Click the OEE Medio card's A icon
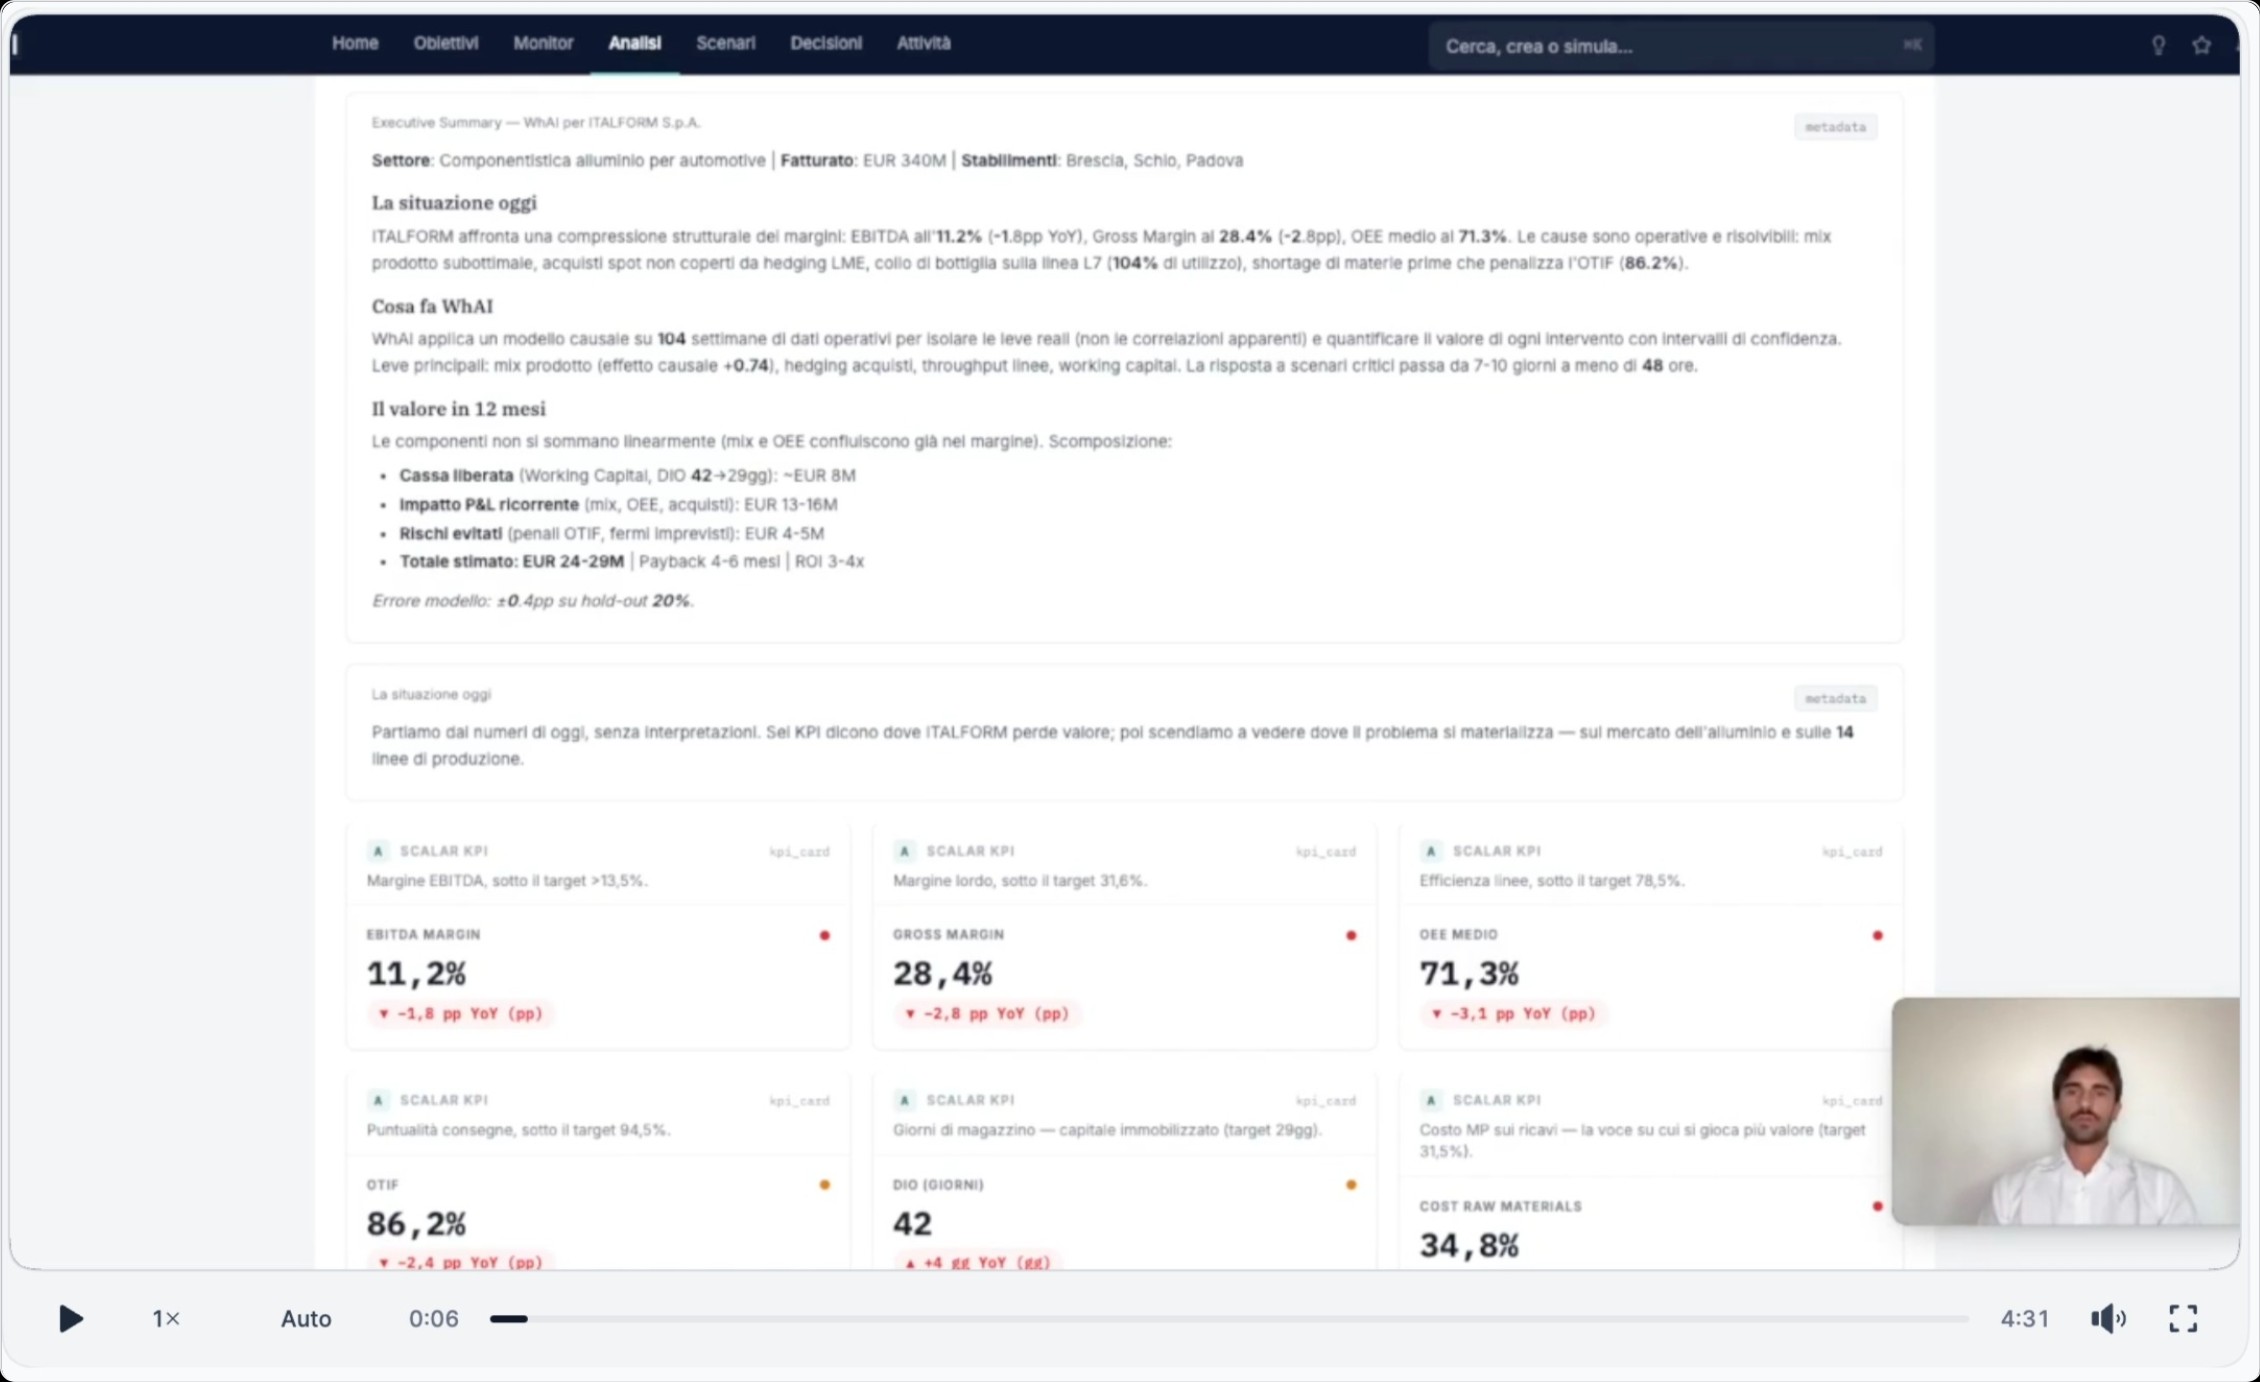Viewport: 2260px width, 1382px height. coord(1431,851)
